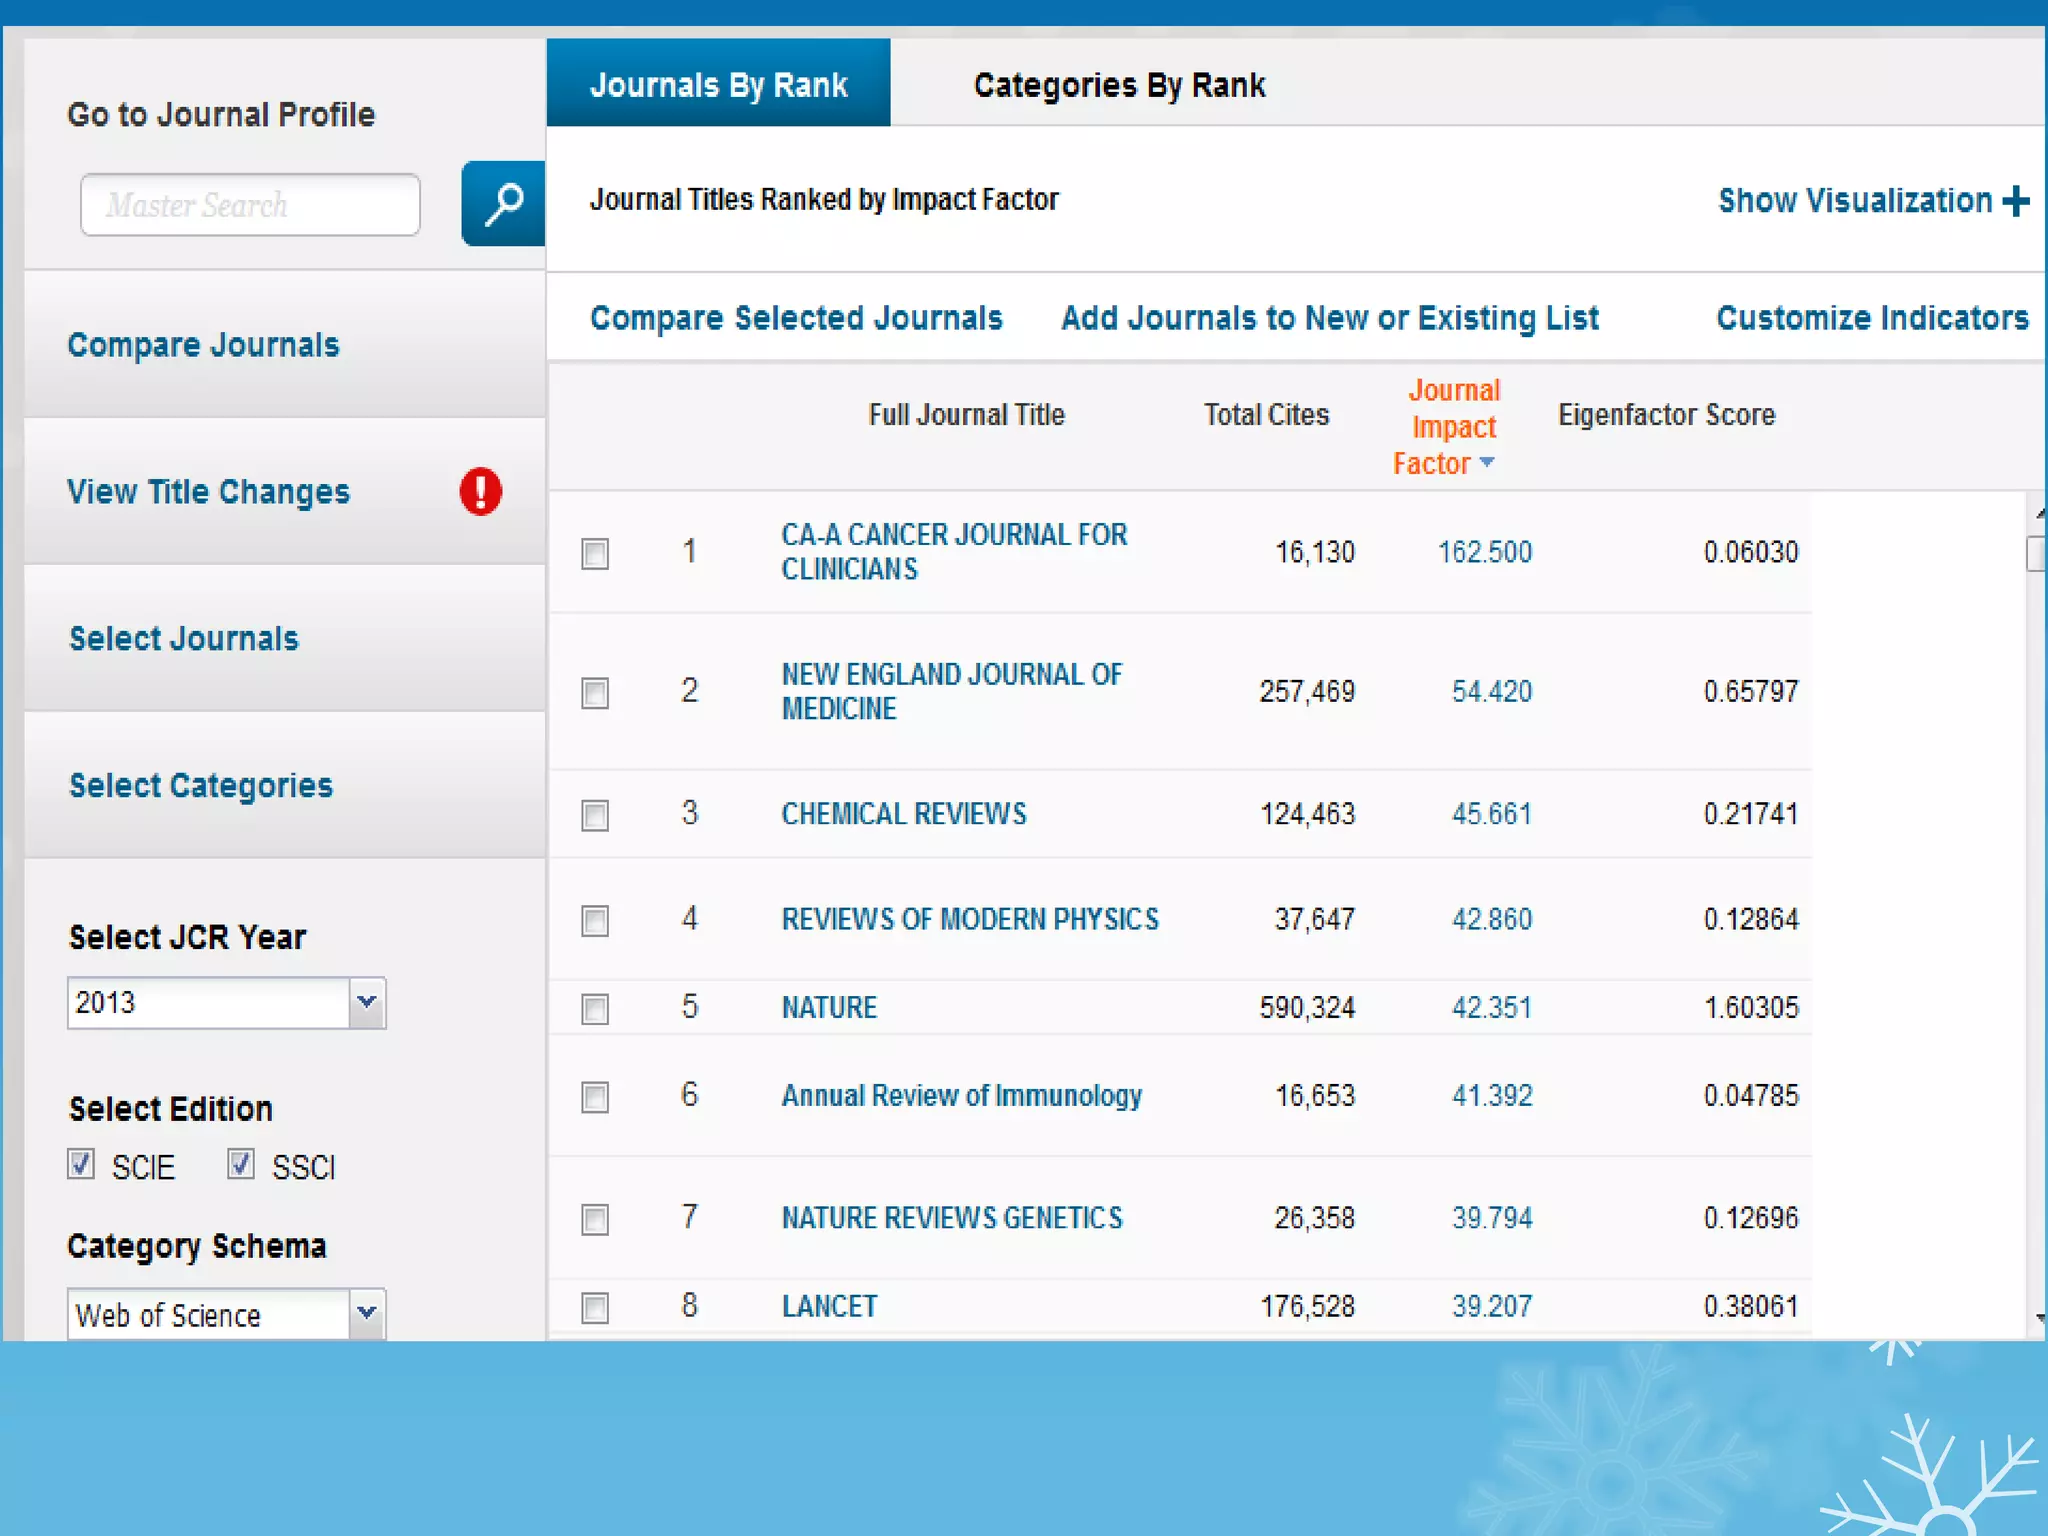Image resolution: width=2048 pixels, height=1536 pixels.
Task: Open the JCR Year 2013 dropdown
Action: [367, 1002]
